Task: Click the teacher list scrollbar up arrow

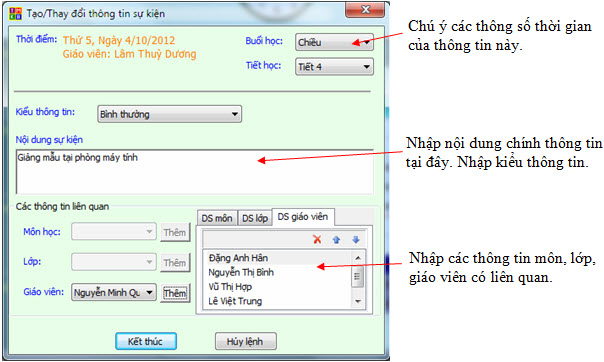Action: [x=358, y=257]
